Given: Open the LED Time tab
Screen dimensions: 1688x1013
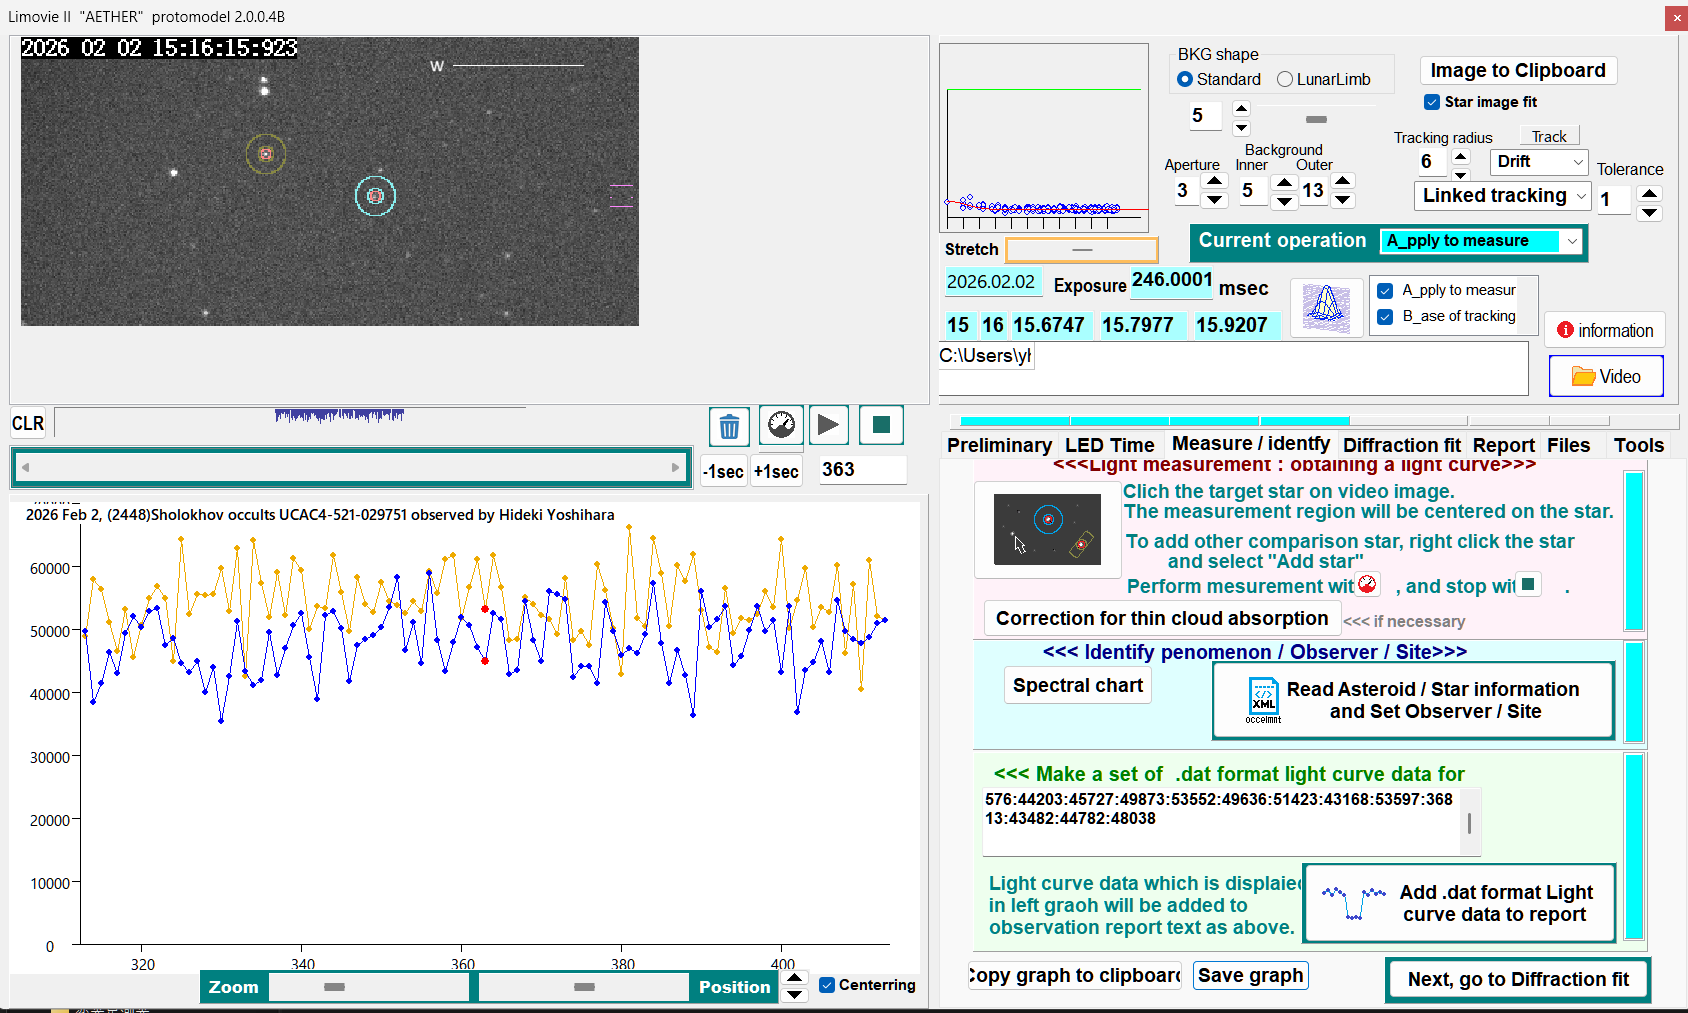Looking at the screenshot, I should (x=1109, y=445).
